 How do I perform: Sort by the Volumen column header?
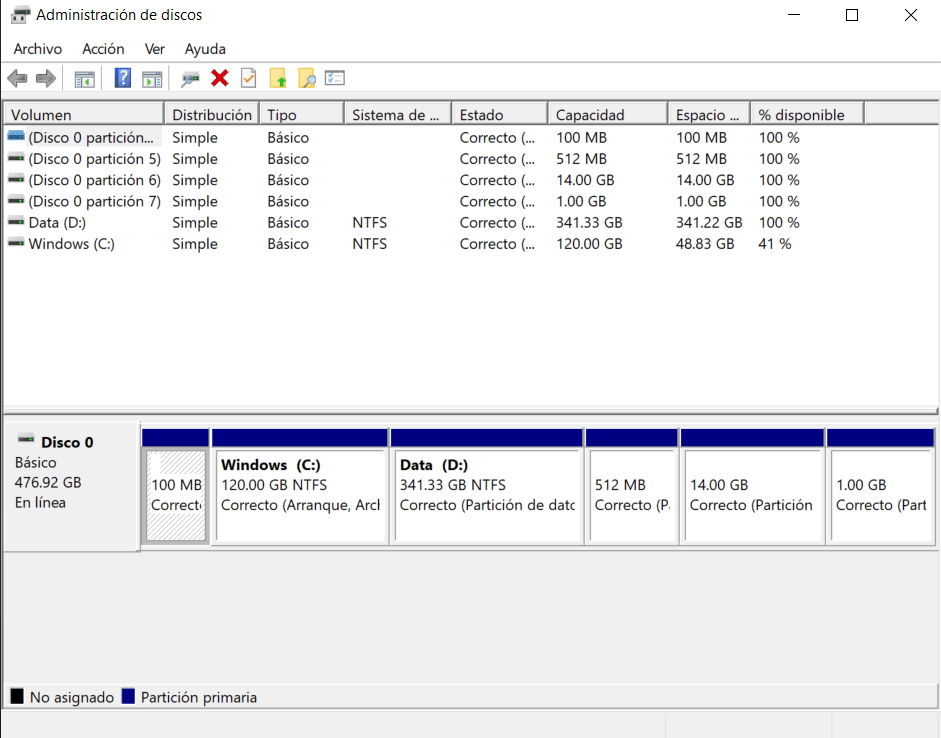[84, 115]
